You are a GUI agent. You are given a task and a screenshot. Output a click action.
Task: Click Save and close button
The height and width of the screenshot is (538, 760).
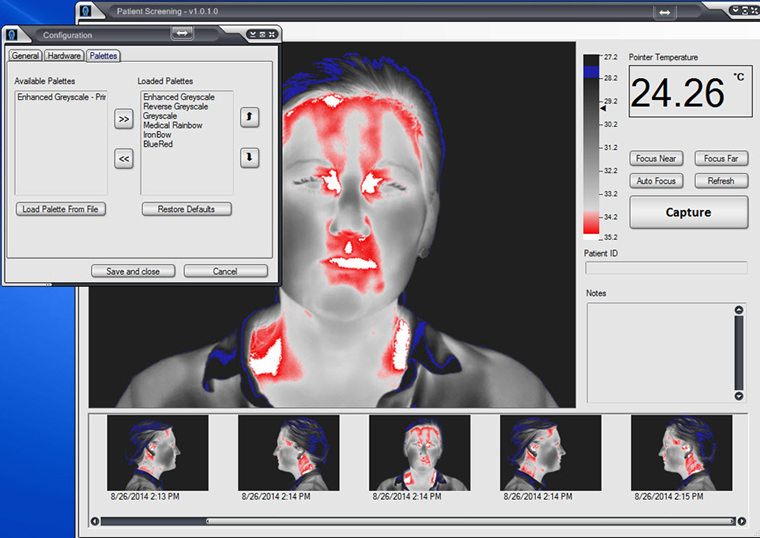click(133, 271)
